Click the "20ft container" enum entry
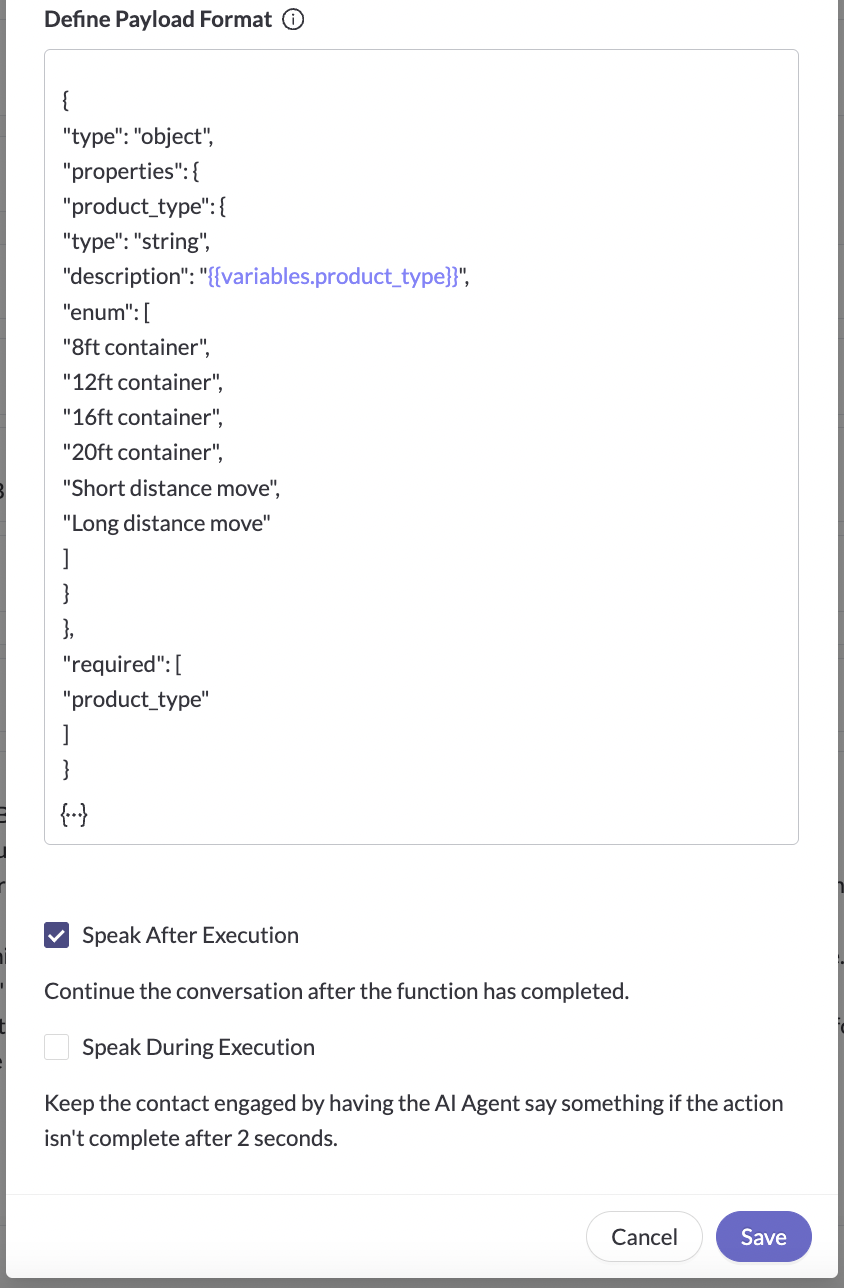844x1288 pixels. coord(142,452)
